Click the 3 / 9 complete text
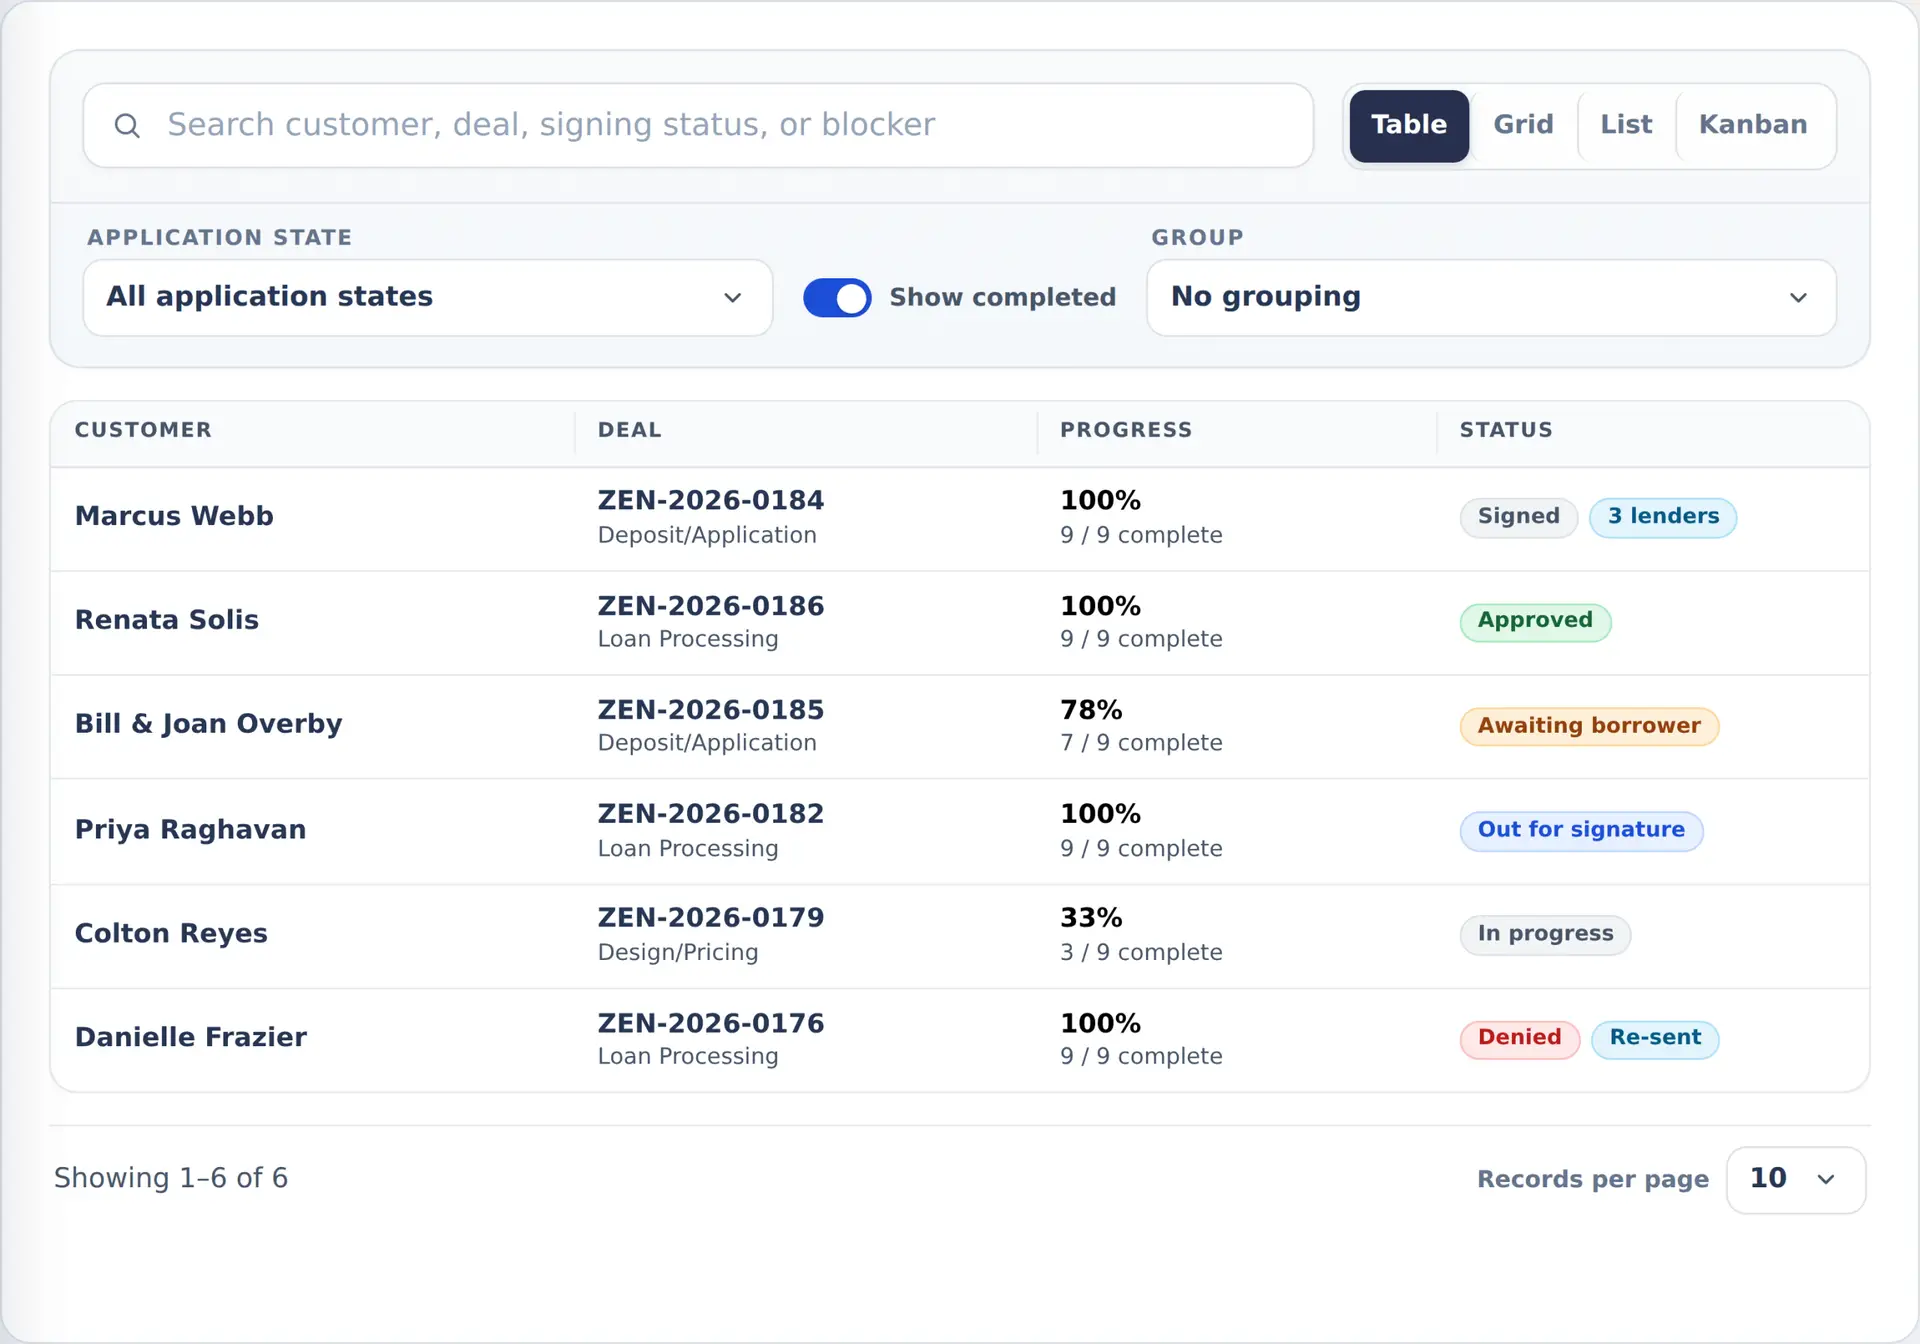Viewport: 1920px width, 1344px height. [1141, 953]
